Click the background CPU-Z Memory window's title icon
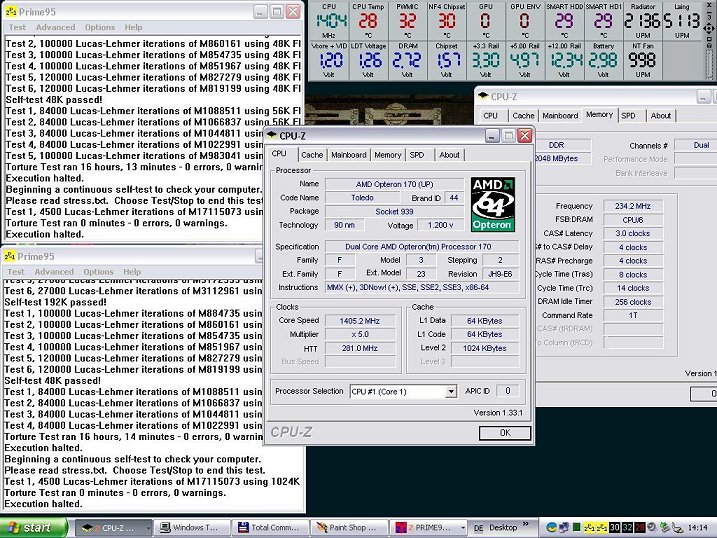This screenshot has height=538, width=717. coord(483,96)
